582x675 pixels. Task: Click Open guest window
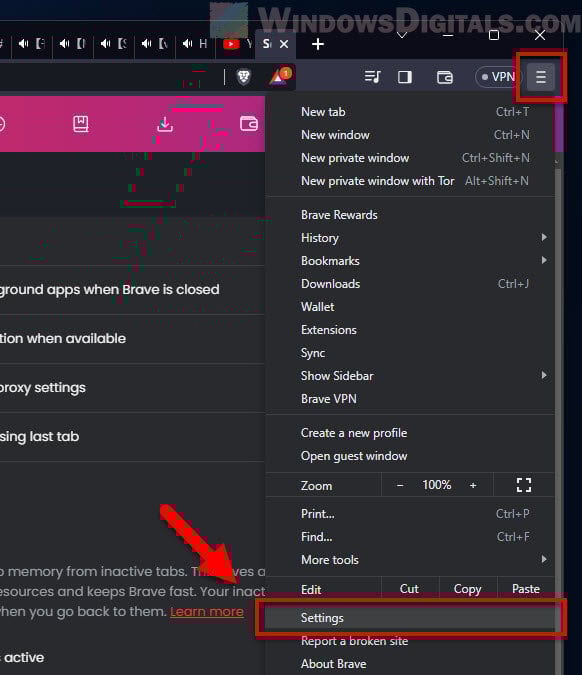(410, 456)
